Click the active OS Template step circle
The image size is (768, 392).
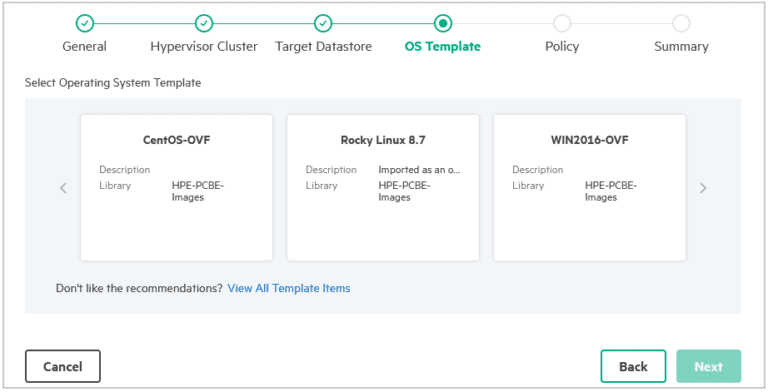click(443, 23)
